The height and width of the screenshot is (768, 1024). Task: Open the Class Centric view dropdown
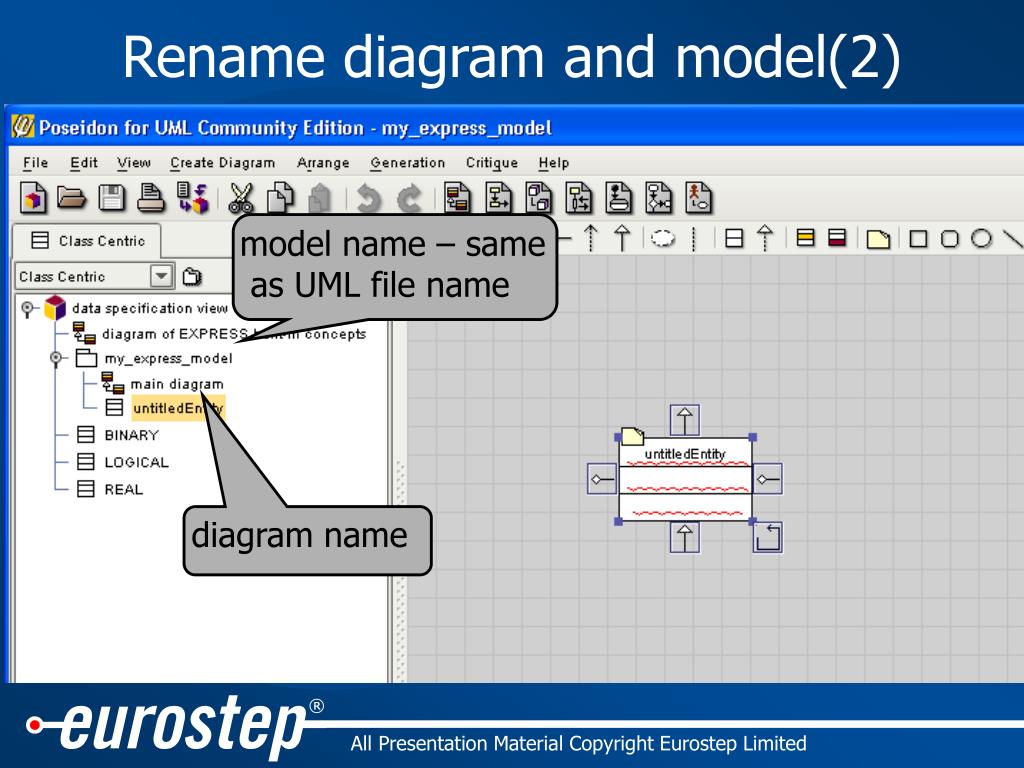pyautogui.click(x=161, y=276)
